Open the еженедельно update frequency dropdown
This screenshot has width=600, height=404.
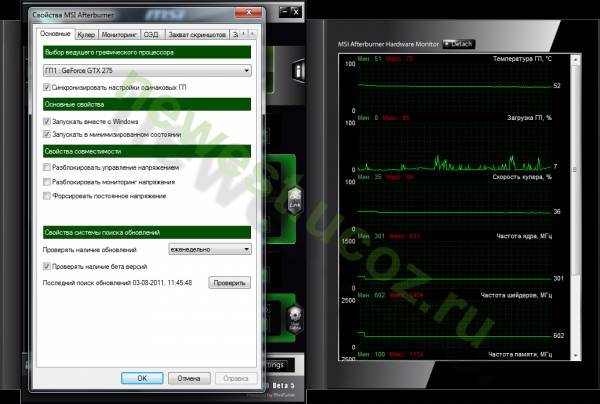[210, 249]
